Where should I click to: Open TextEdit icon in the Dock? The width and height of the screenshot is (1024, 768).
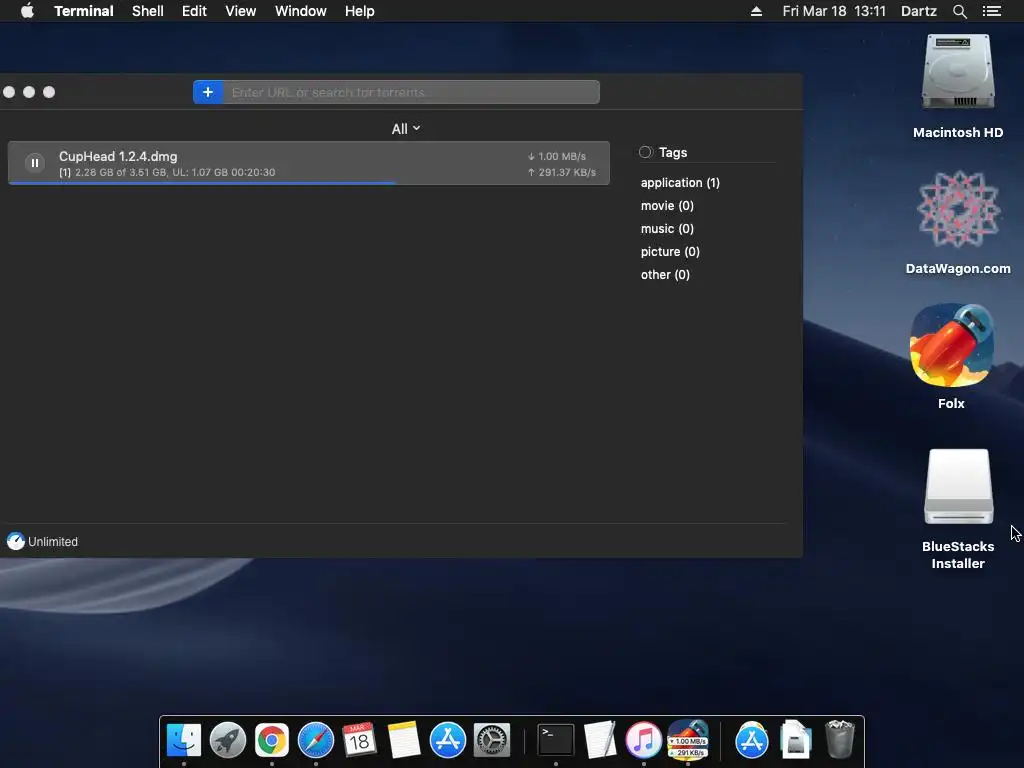coord(600,741)
